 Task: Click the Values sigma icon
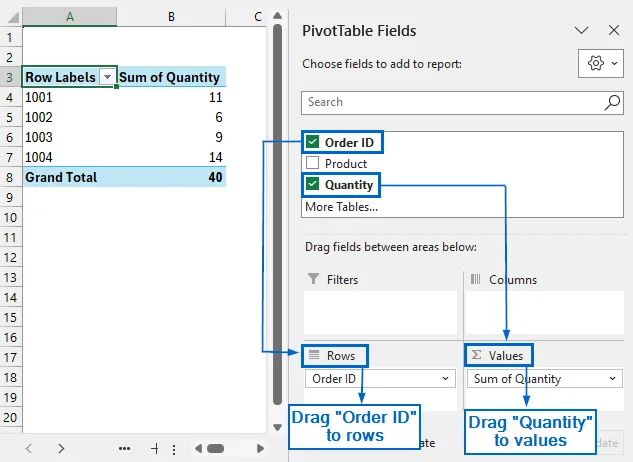476,355
